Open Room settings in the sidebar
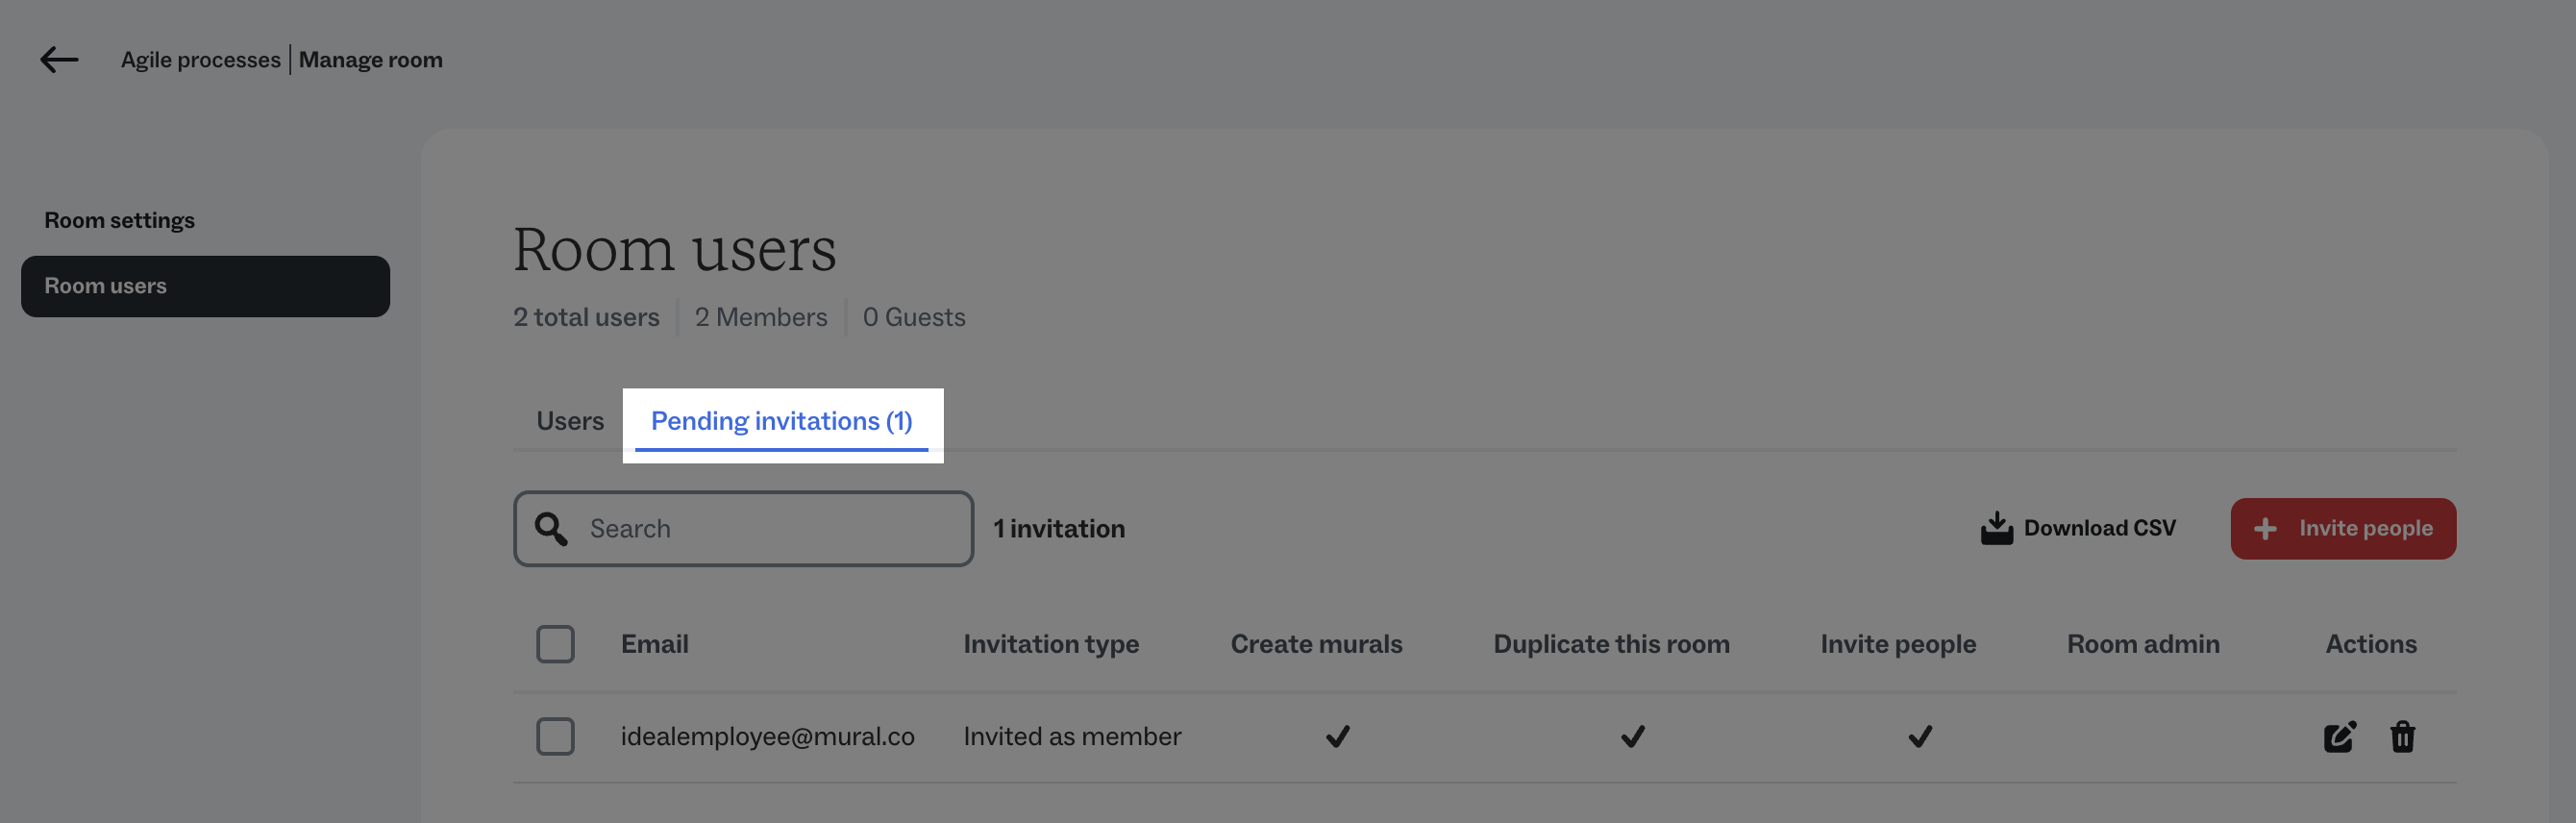2576x823 pixels. point(119,220)
